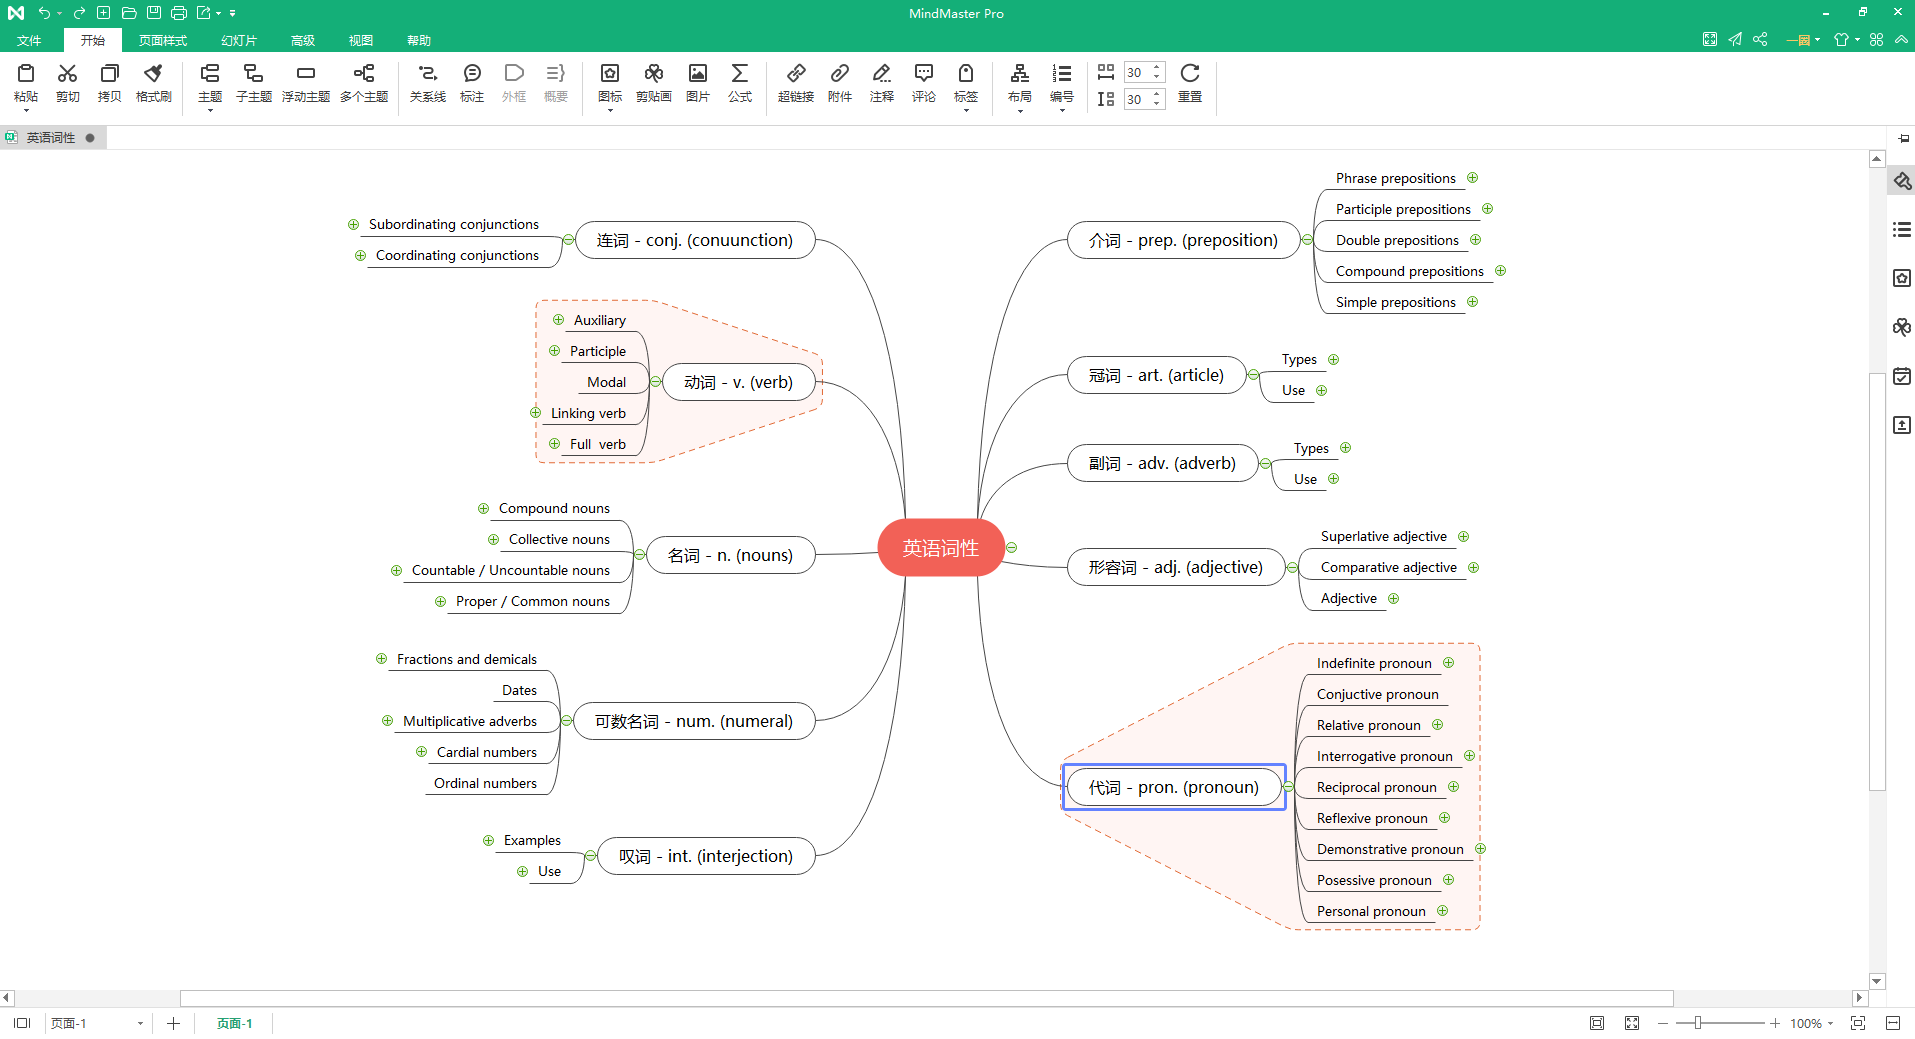
Task: Collapse the 动词 - v. (verb) branch
Action: 656,382
